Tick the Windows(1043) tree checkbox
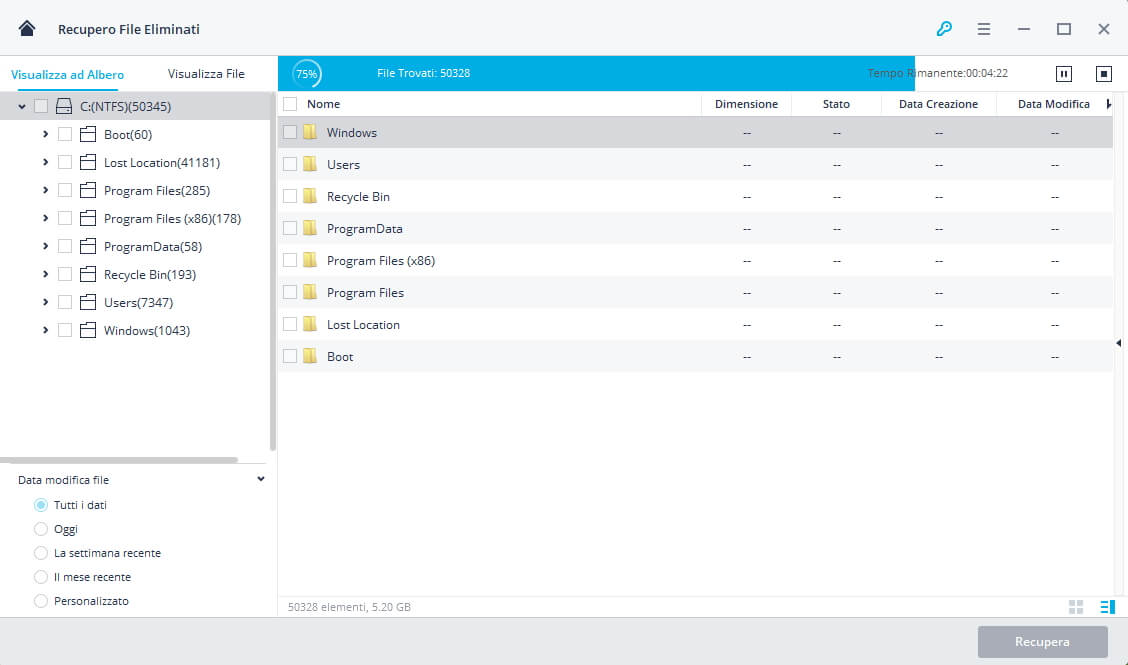Viewport: 1128px width, 665px height. click(x=65, y=330)
